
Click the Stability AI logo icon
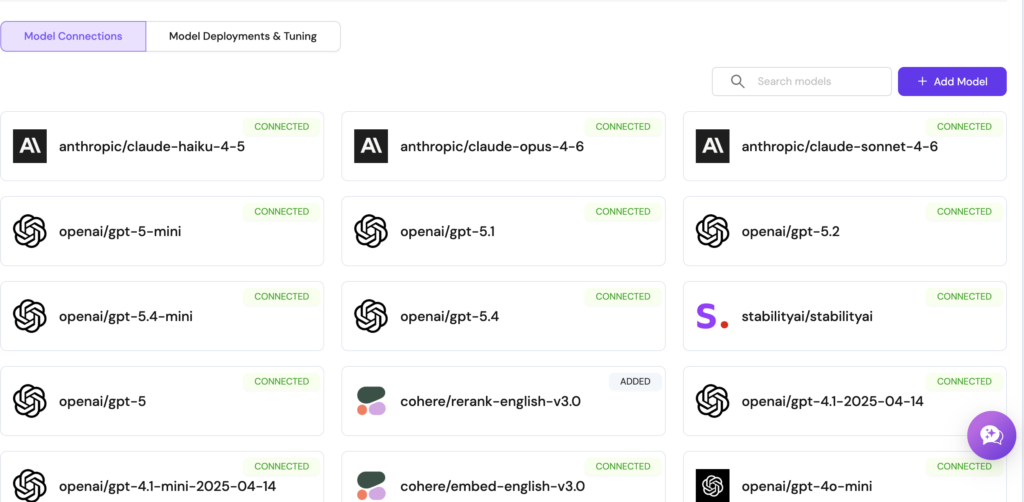(x=712, y=316)
